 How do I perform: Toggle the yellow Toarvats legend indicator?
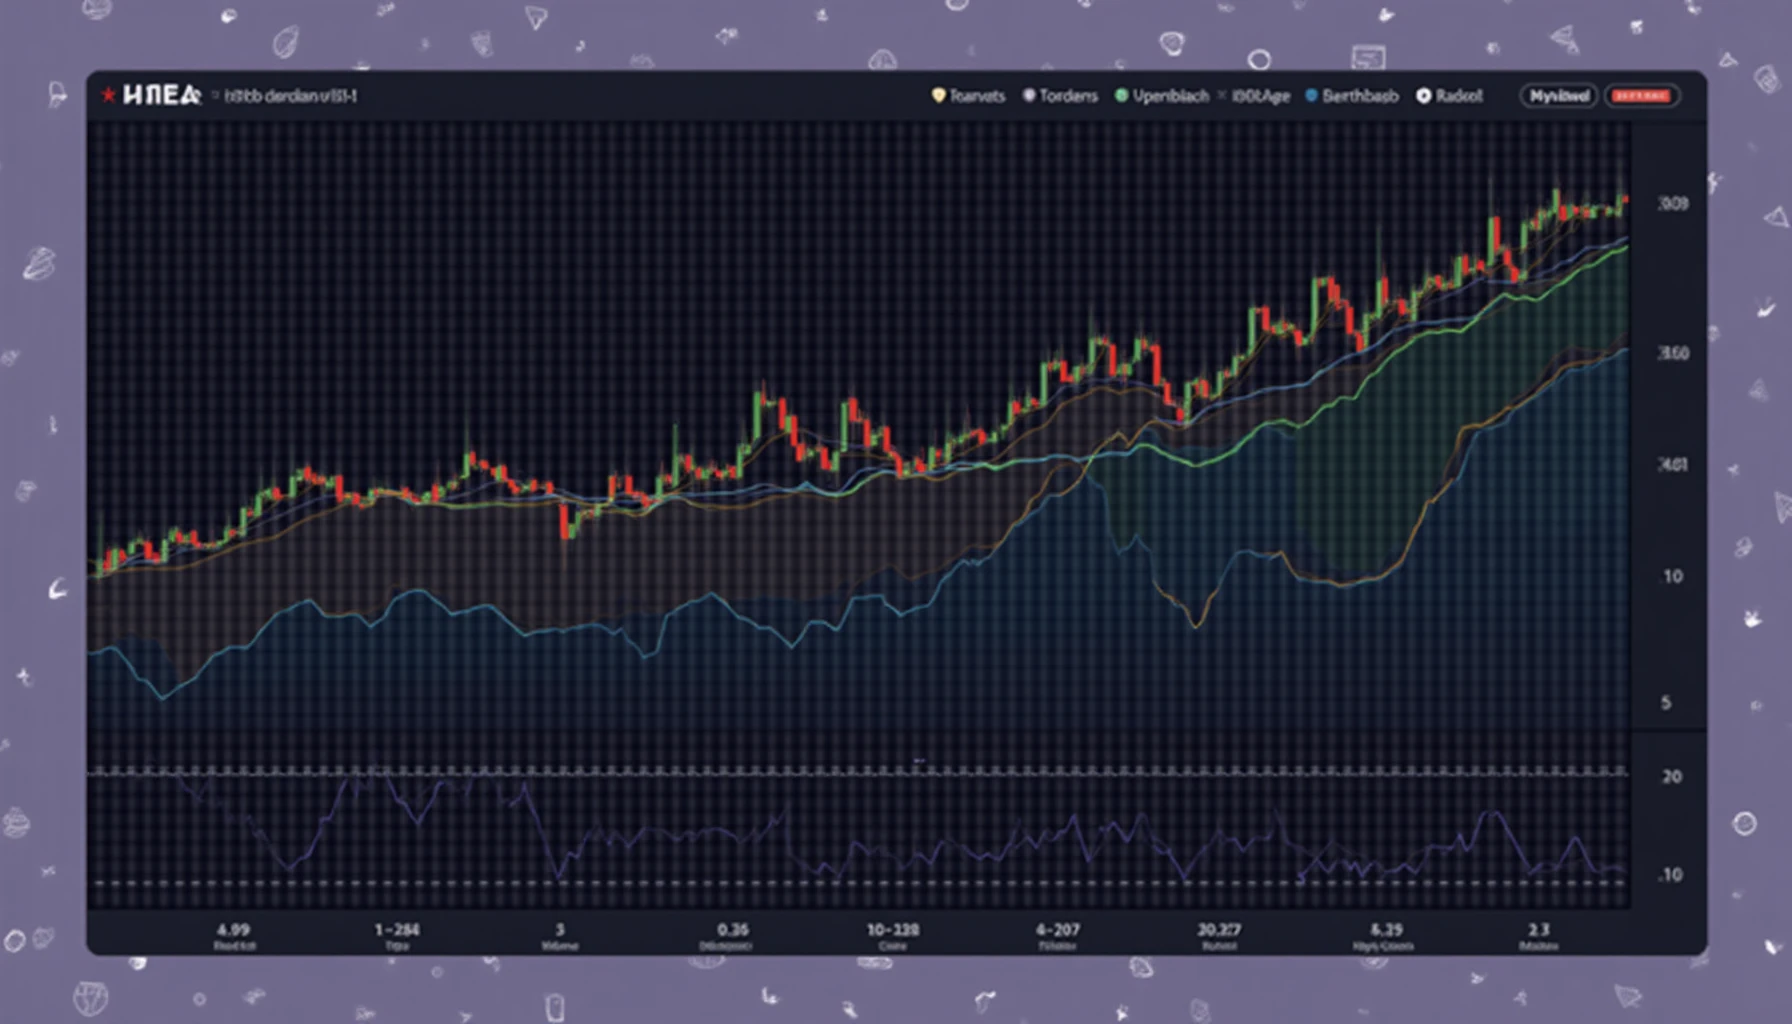(x=938, y=96)
